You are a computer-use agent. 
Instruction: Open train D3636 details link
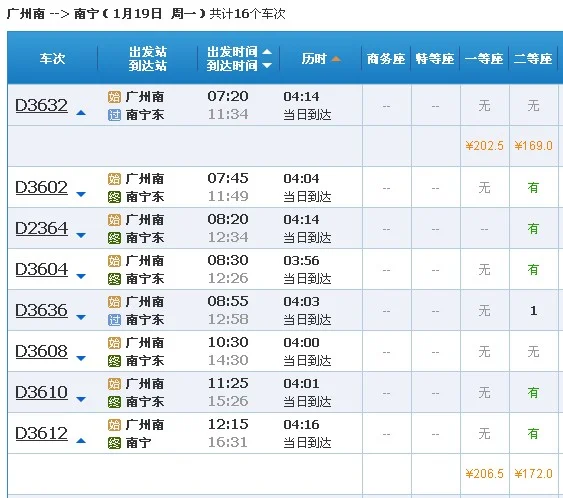[41, 310]
